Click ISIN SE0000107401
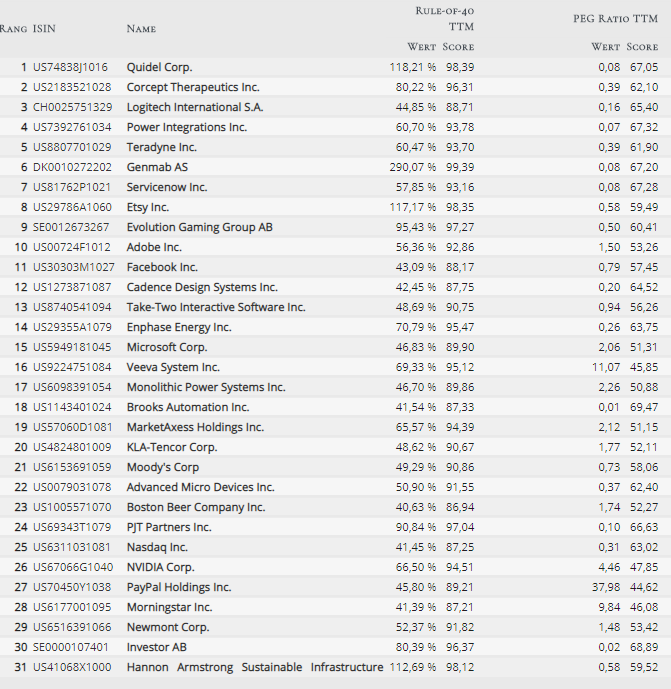 point(70,647)
